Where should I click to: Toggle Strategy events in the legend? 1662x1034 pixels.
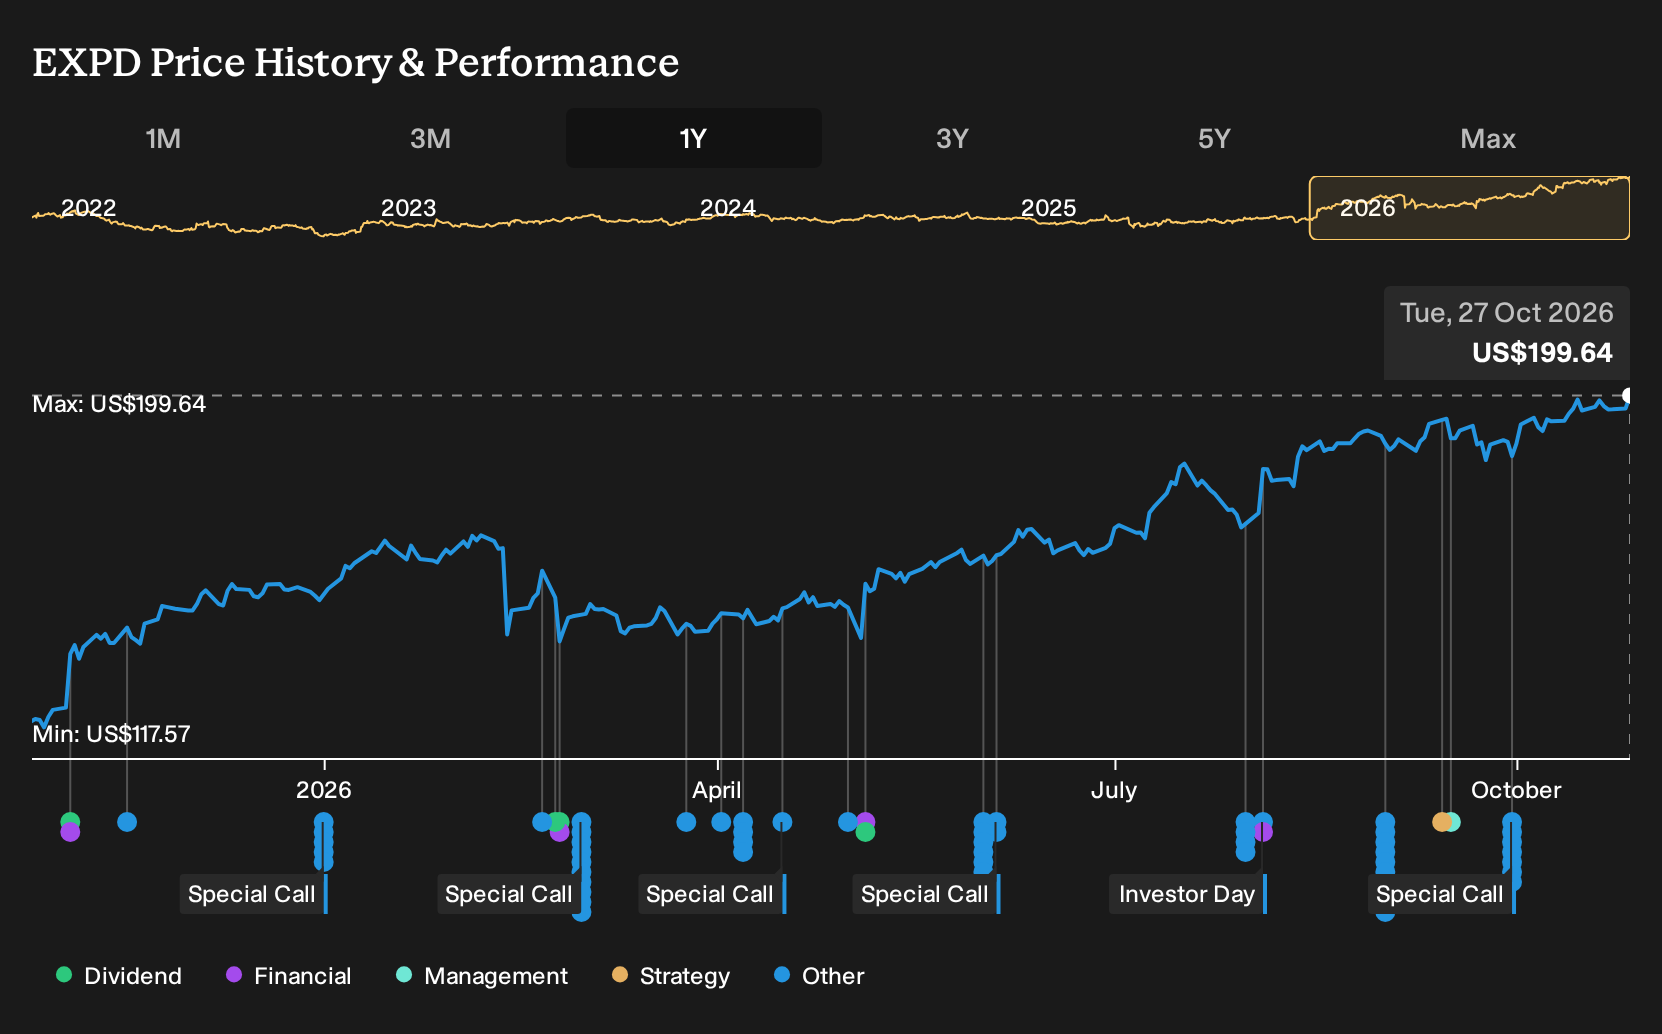click(x=671, y=976)
